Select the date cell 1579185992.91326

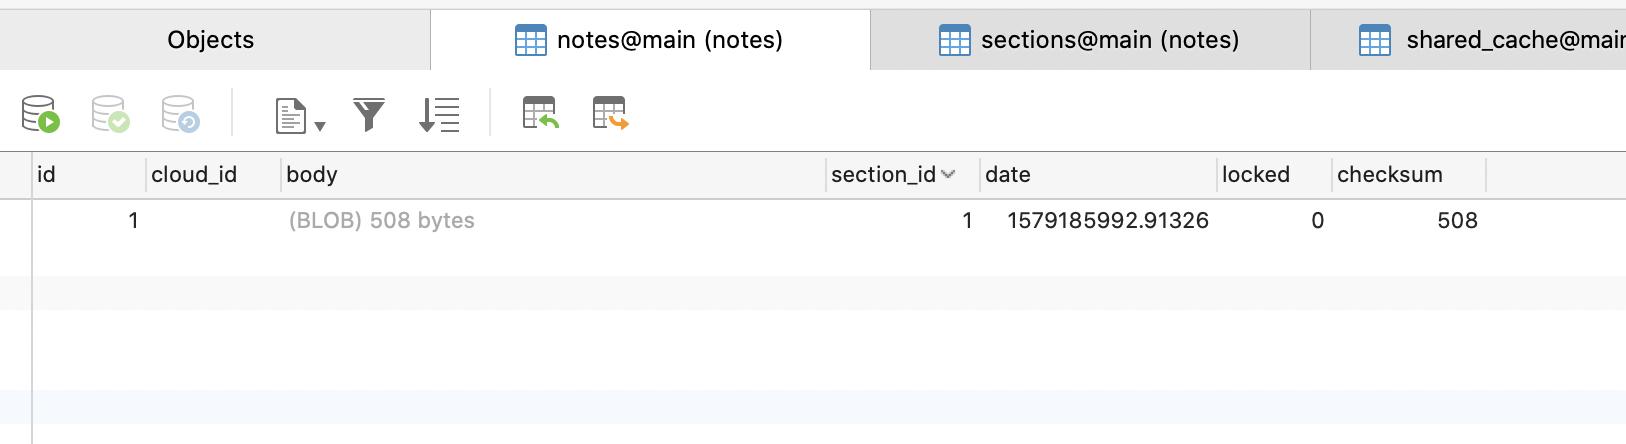[x=1097, y=220]
